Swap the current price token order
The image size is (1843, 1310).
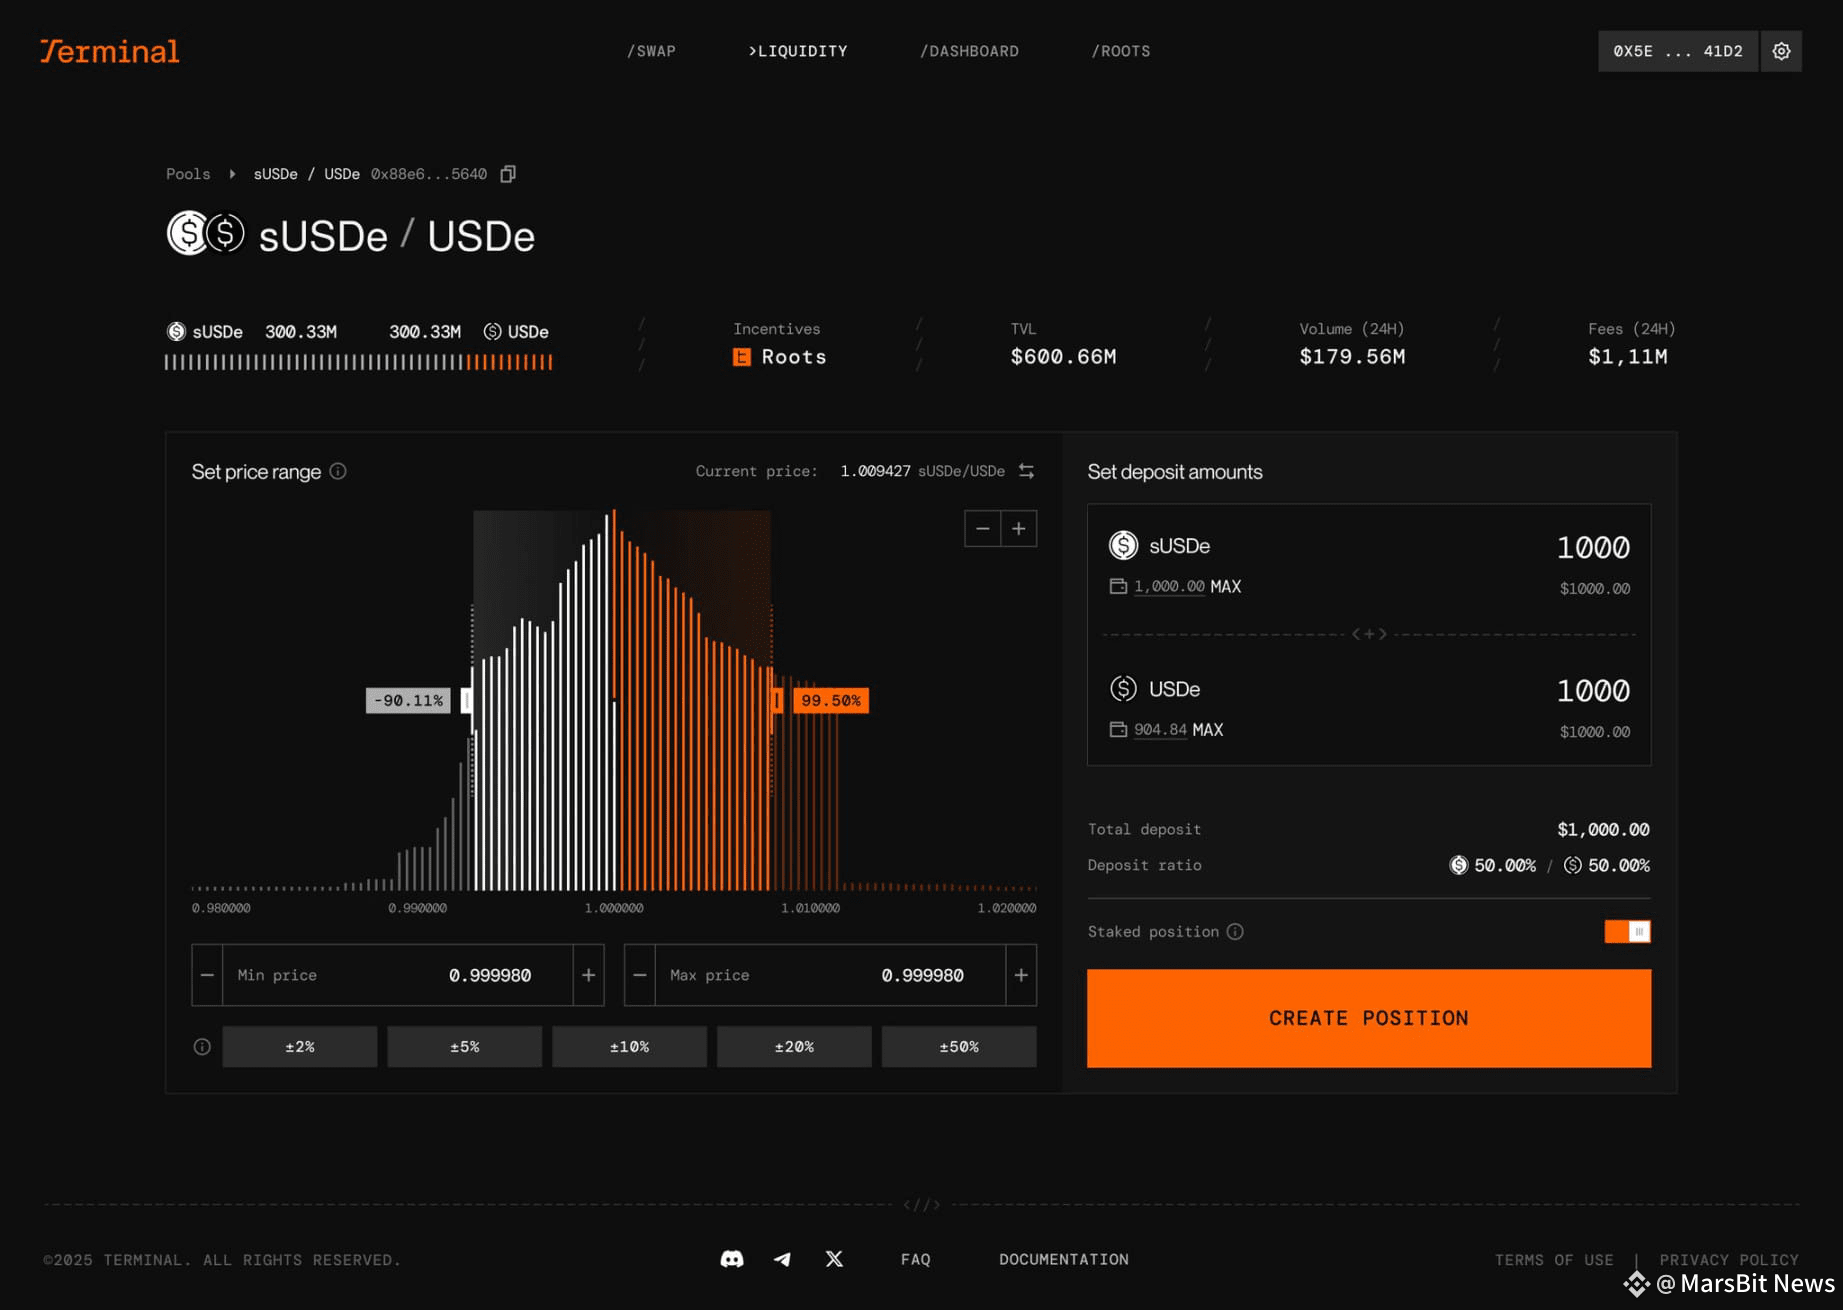tap(1026, 471)
